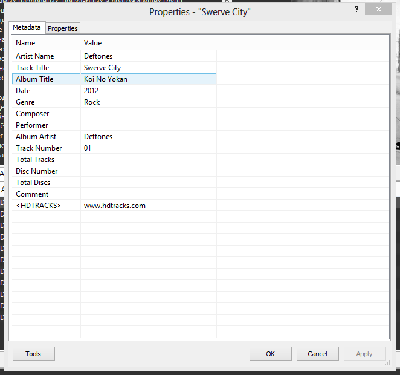Screen dimensions: 400x375
Task: Click the Cancel button
Action: pos(317,354)
